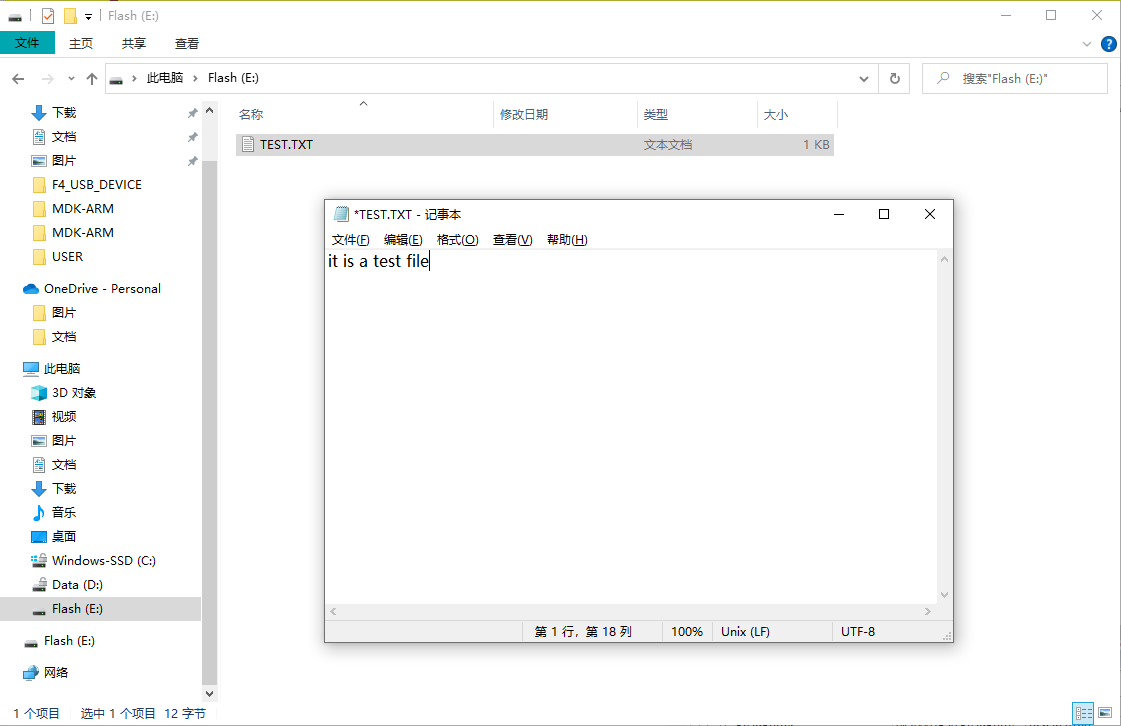Viewport: 1121px width, 726px height.
Task: Click the 音乐 music note icon in the sidebar
Action: tap(39, 513)
